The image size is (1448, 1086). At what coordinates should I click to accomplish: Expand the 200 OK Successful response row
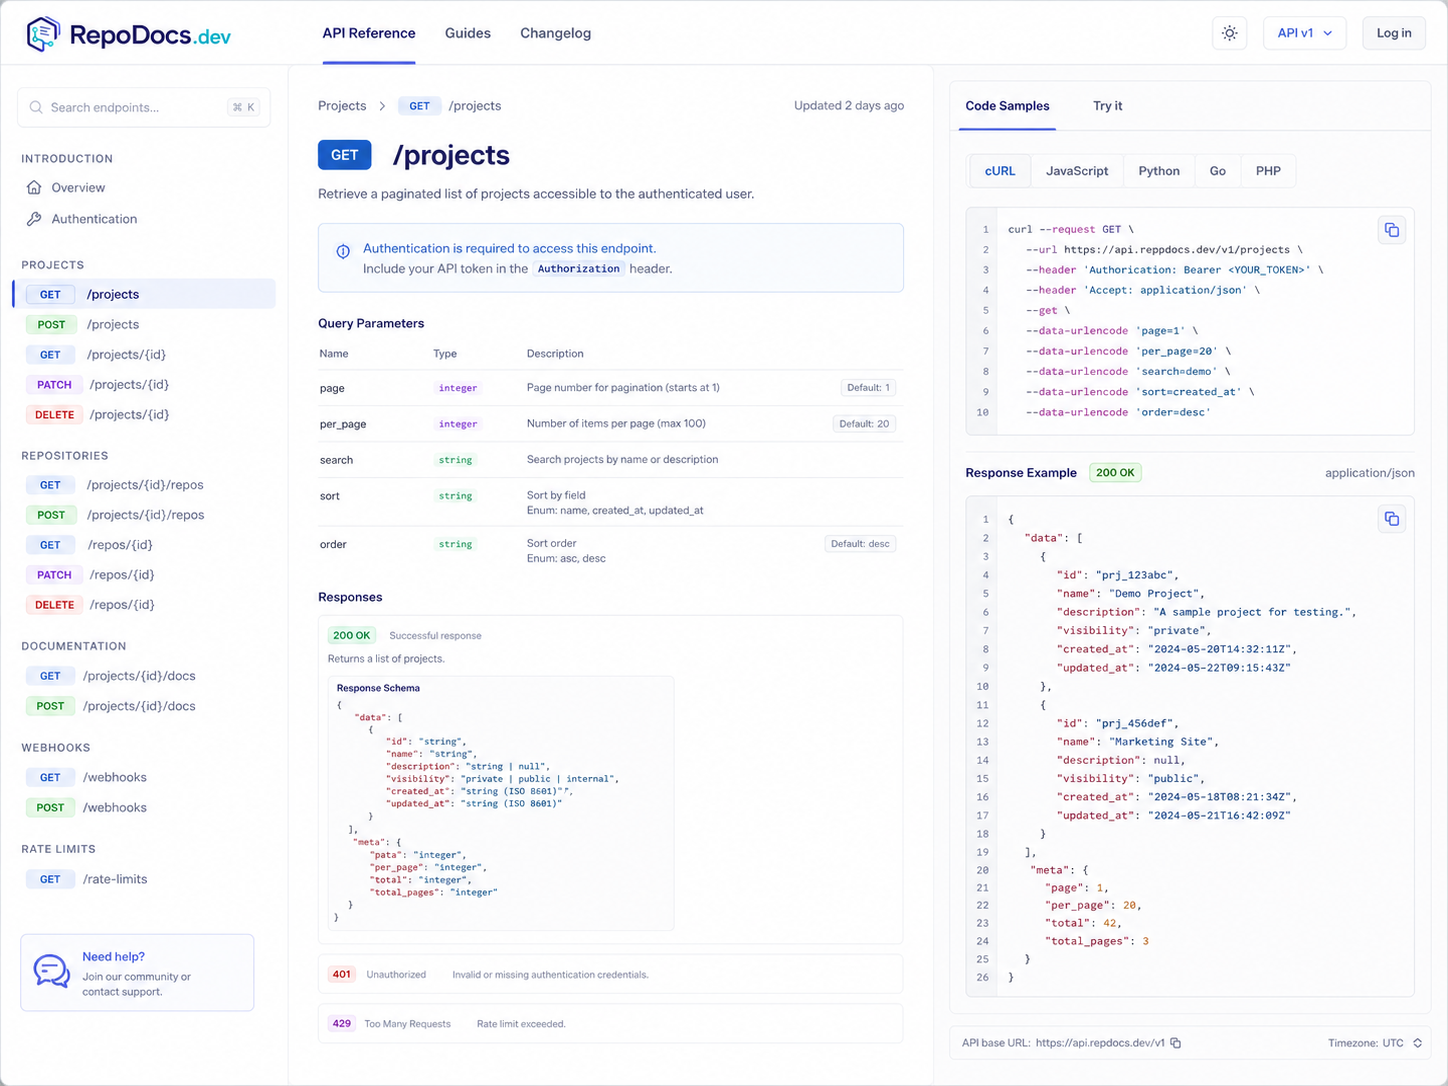click(610, 636)
